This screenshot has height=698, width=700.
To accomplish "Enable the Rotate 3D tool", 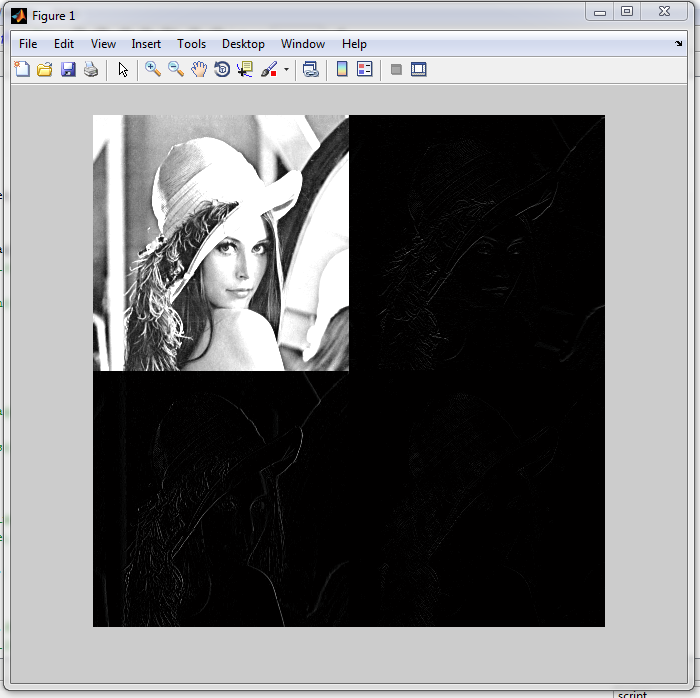I will click(x=222, y=69).
